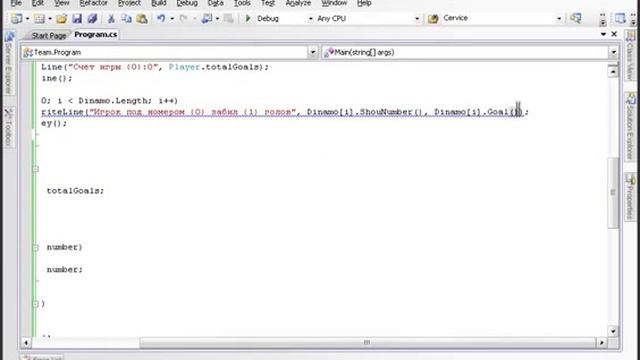
Task: Click the horizontal scrollbar thumb
Action: coord(367,342)
